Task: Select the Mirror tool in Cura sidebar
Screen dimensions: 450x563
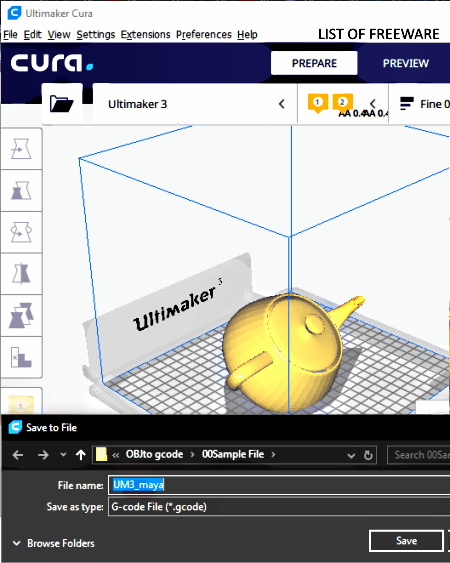Action: [21, 274]
